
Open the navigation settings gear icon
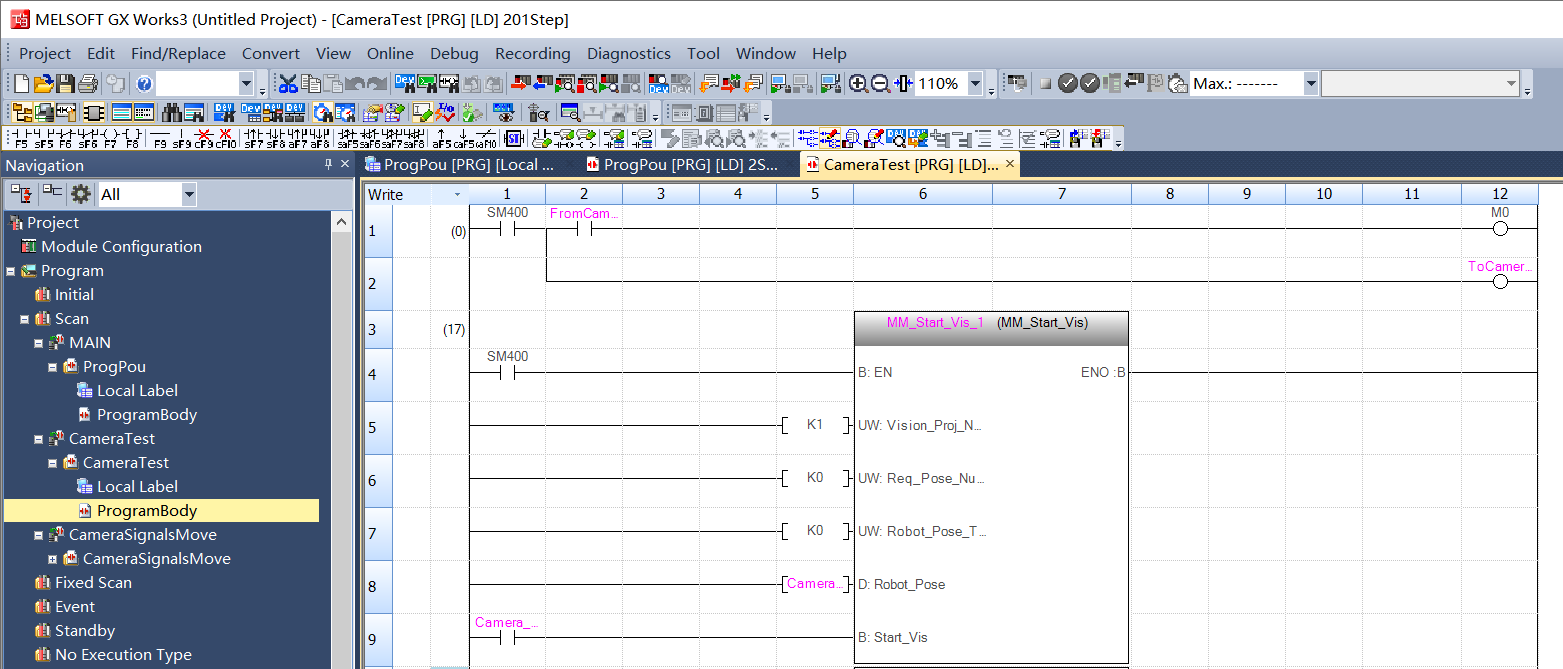click(81, 194)
